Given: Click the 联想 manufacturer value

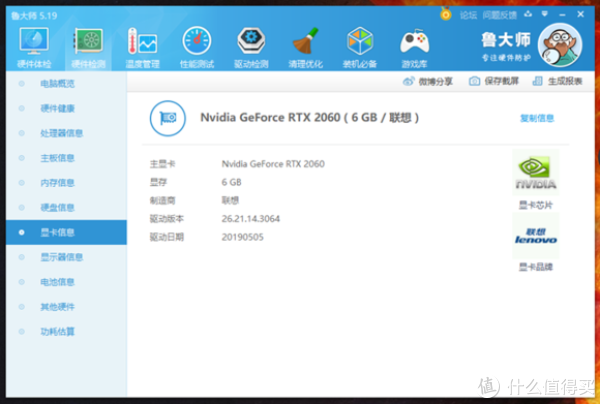Looking at the screenshot, I should point(230,200).
